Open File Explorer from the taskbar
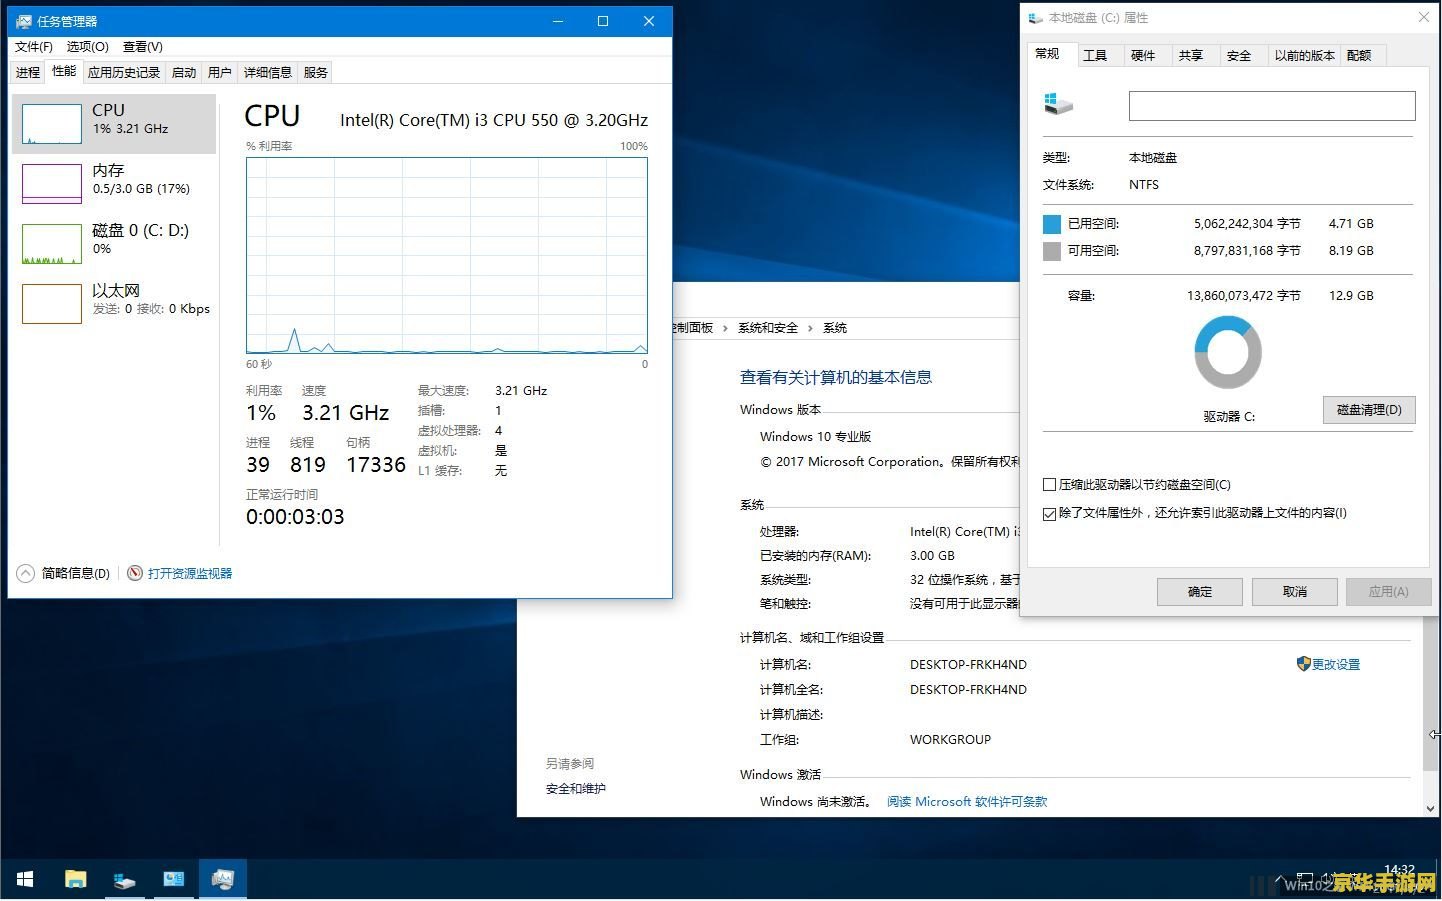This screenshot has height=901, width=1442. (76, 879)
